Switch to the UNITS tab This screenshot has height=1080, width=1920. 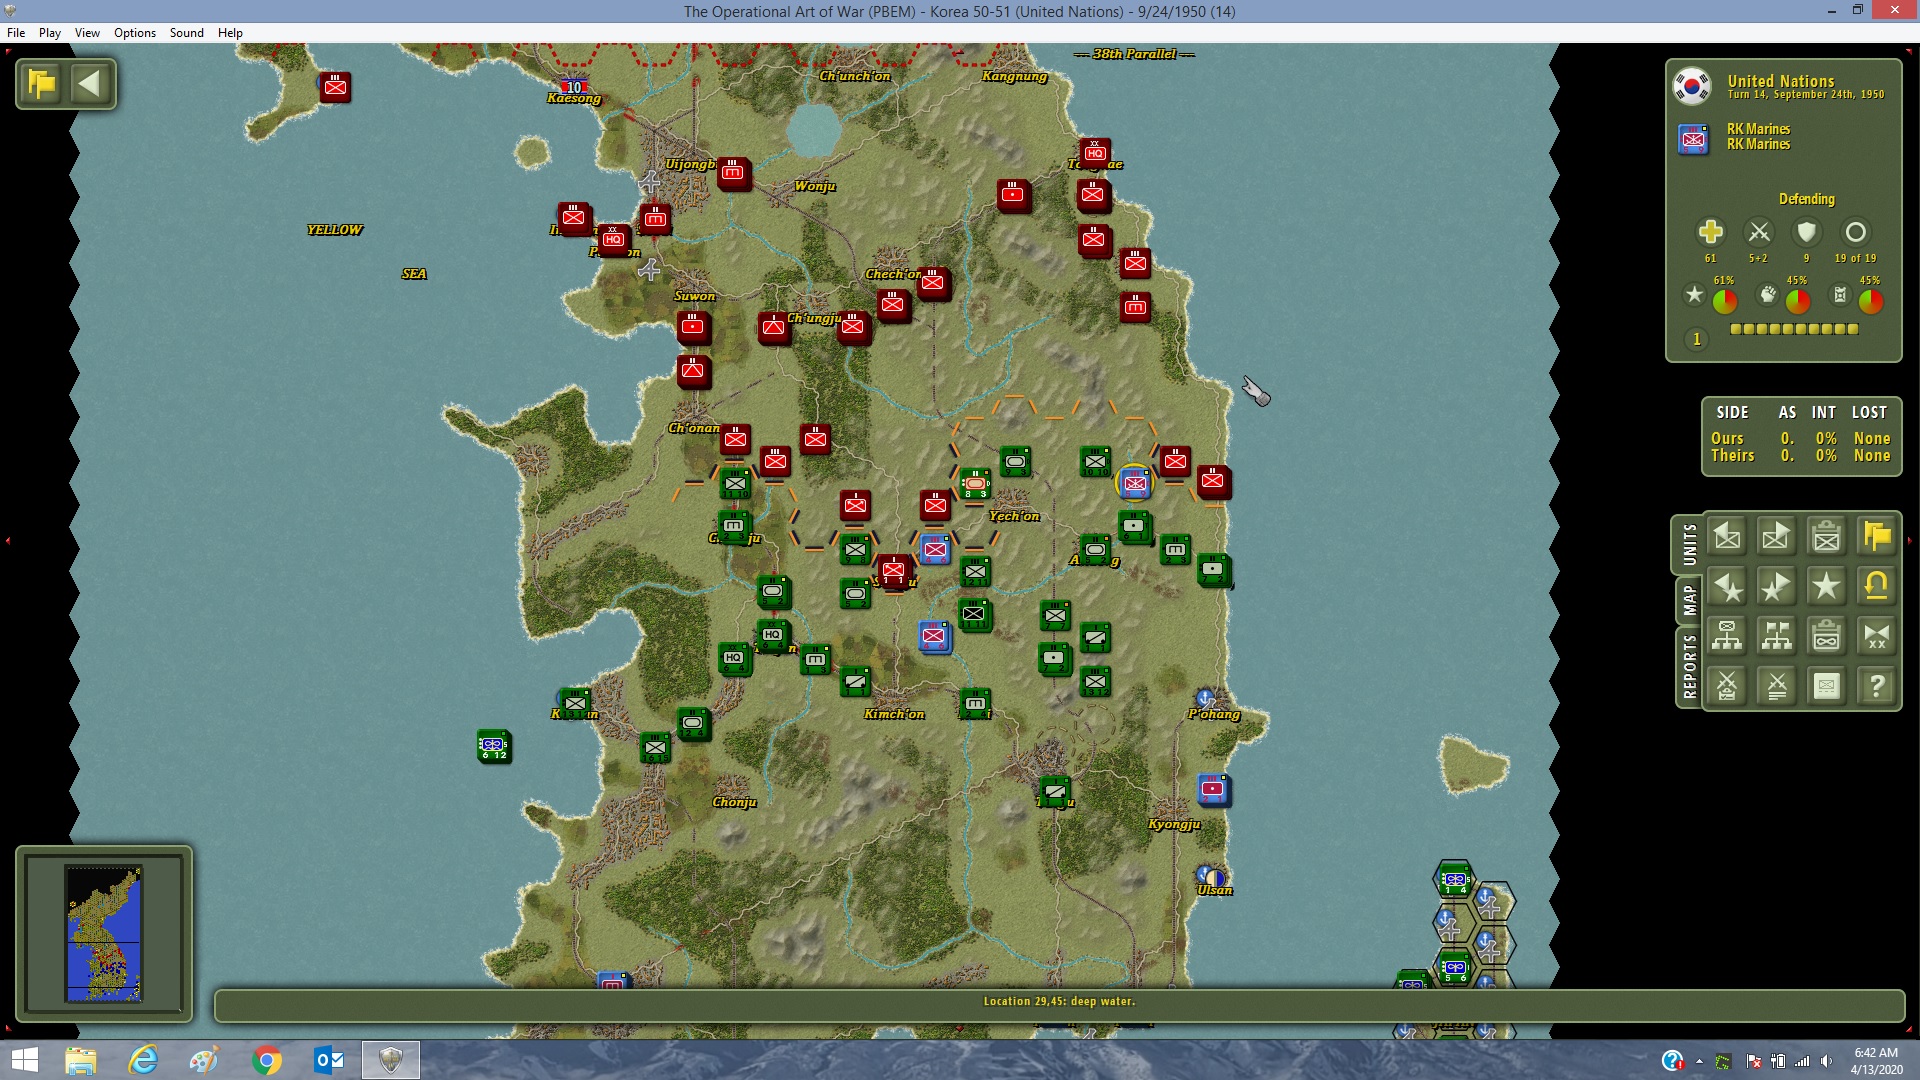[x=1689, y=545]
